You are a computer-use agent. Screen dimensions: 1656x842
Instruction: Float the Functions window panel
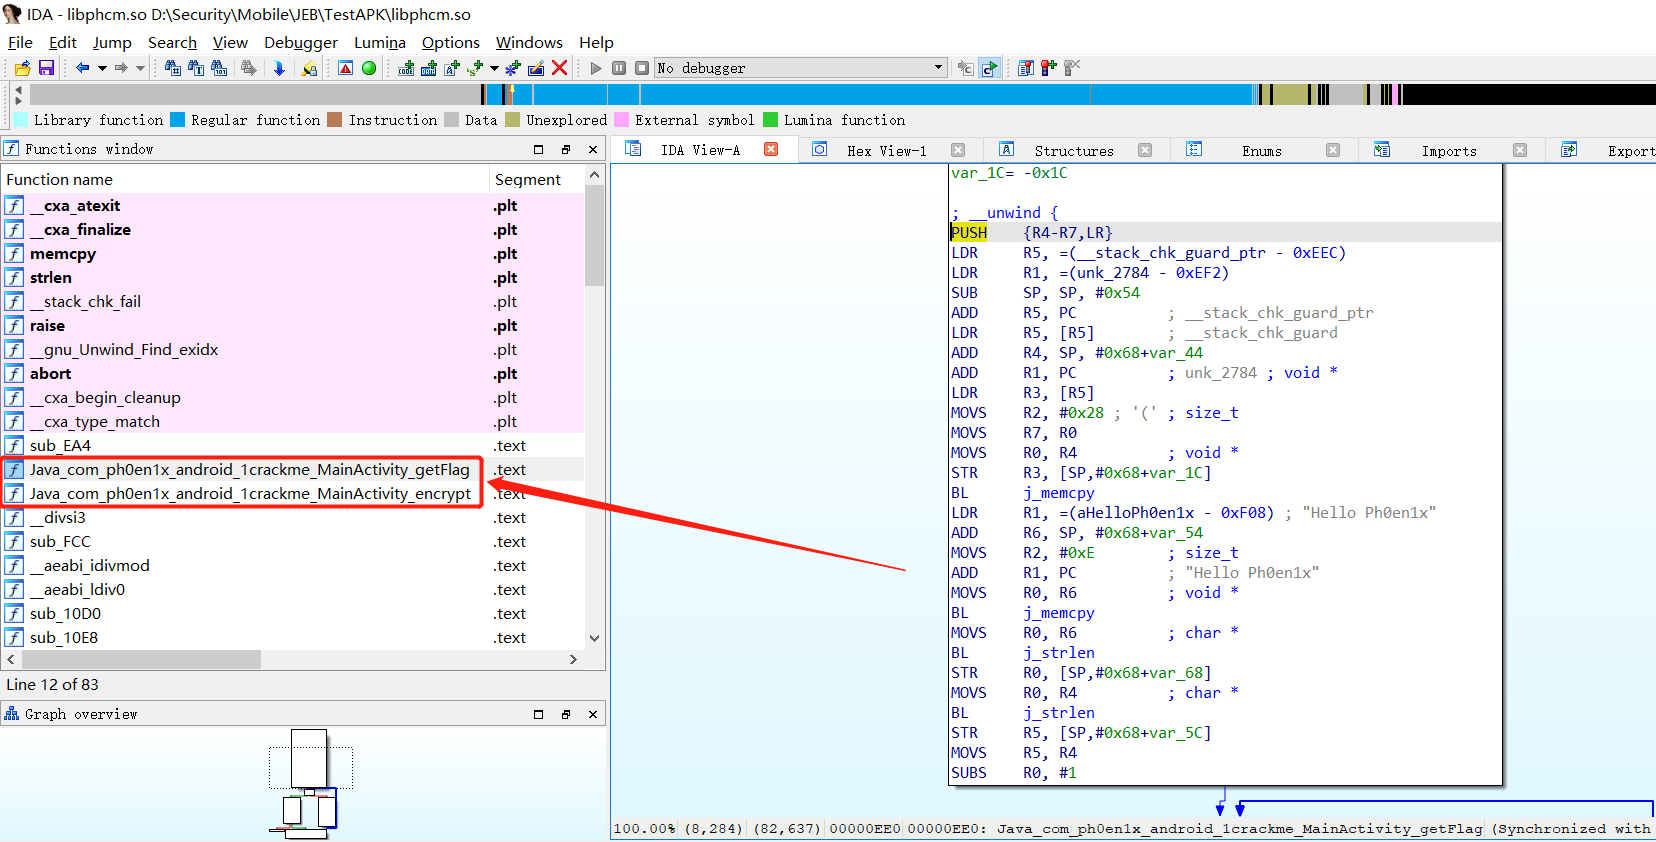pos(566,149)
